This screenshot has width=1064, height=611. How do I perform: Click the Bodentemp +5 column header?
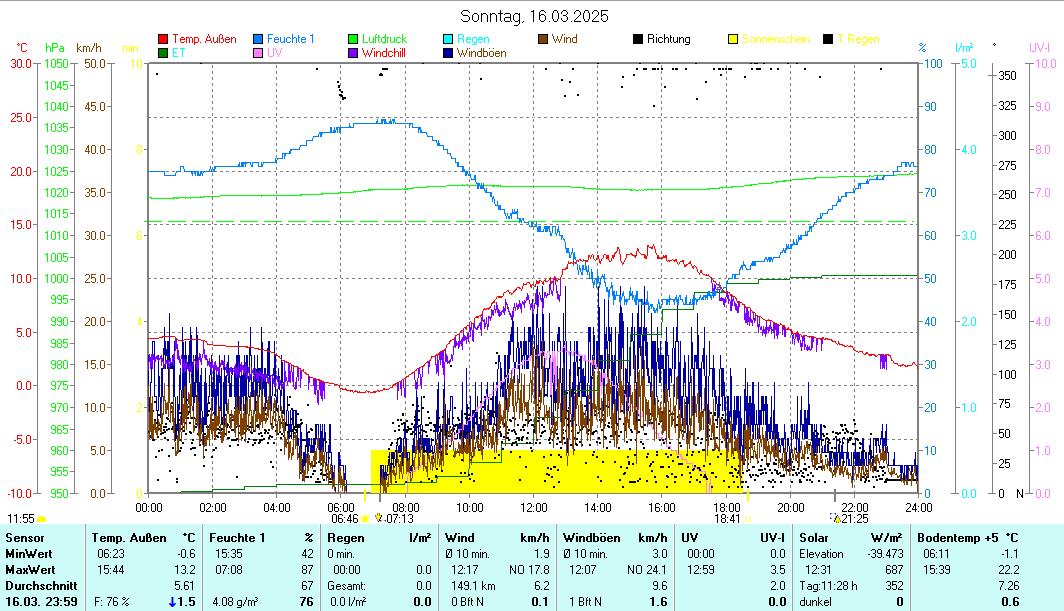tap(955, 538)
